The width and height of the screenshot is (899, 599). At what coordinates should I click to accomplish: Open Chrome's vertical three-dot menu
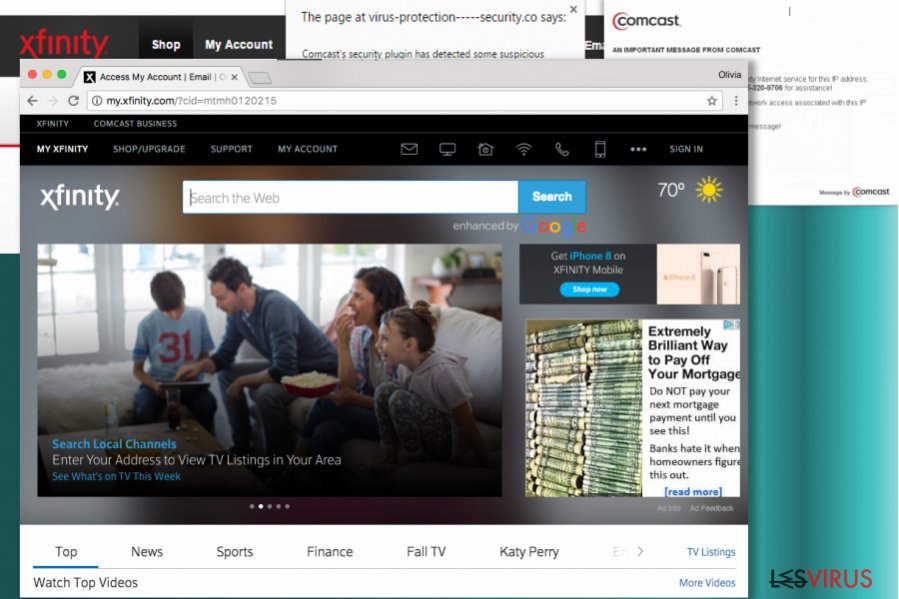click(736, 100)
